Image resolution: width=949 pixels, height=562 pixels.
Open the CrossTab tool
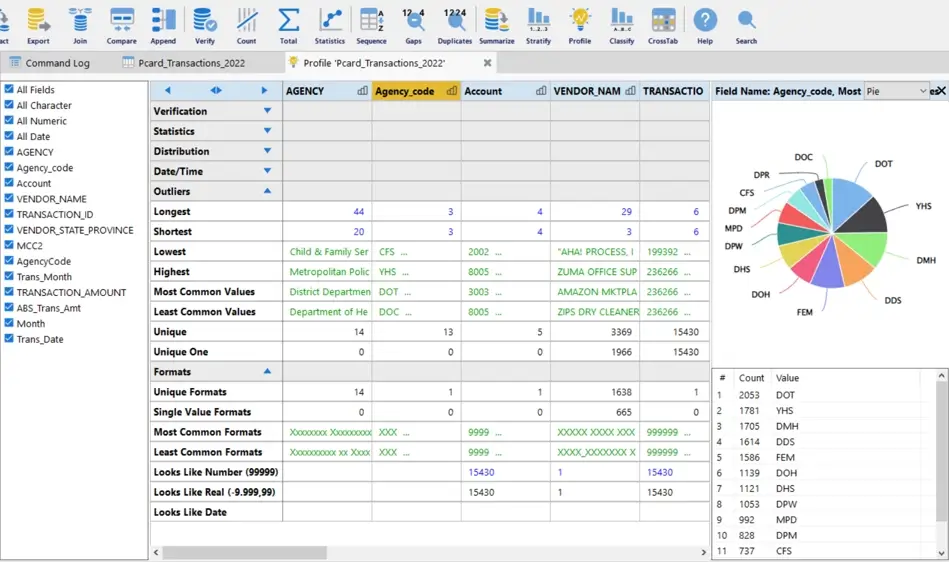point(663,25)
